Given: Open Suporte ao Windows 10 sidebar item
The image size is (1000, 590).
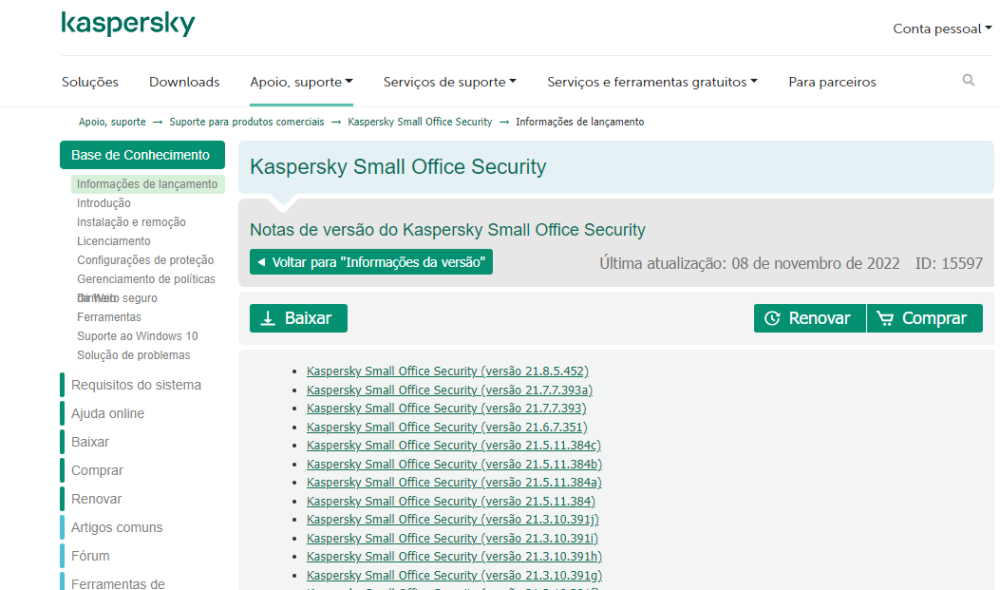Looking at the screenshot, I should (137, 336).
